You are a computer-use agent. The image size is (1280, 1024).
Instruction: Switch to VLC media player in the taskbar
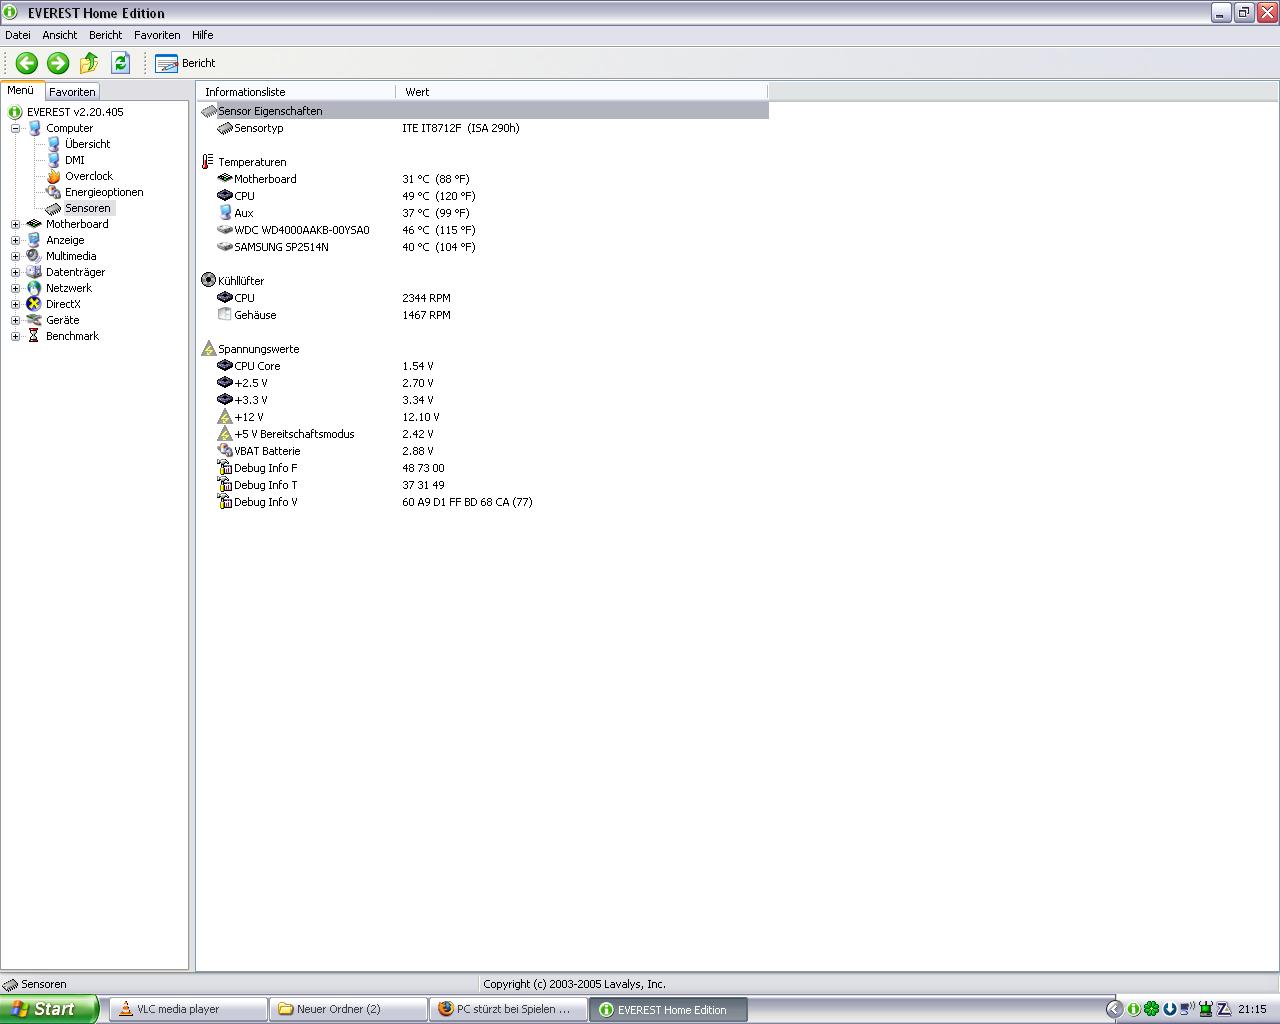188,1009
